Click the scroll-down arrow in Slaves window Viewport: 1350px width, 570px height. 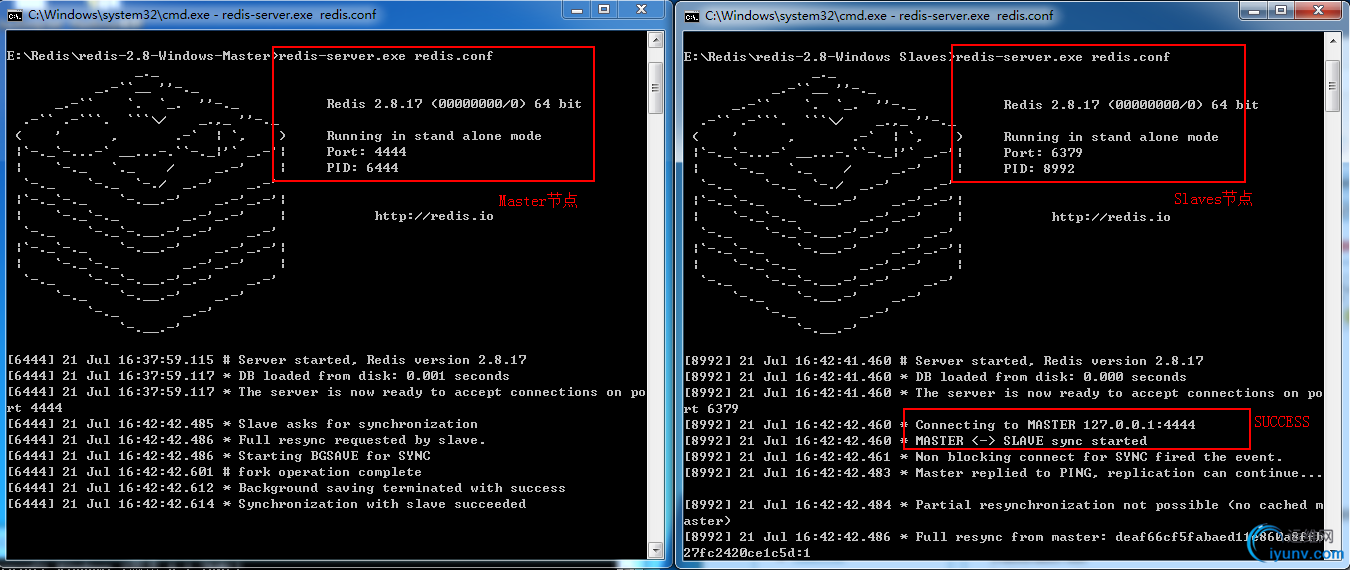pos(1333,550)
